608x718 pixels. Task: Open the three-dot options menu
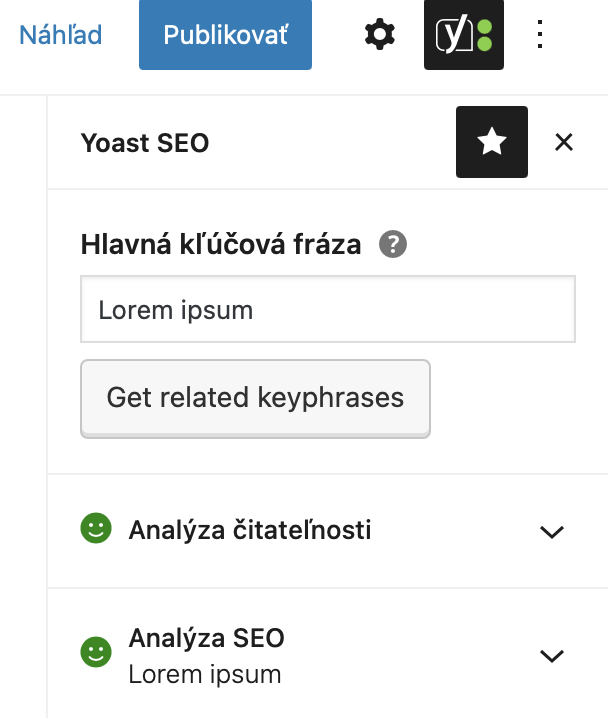point(540,34)
